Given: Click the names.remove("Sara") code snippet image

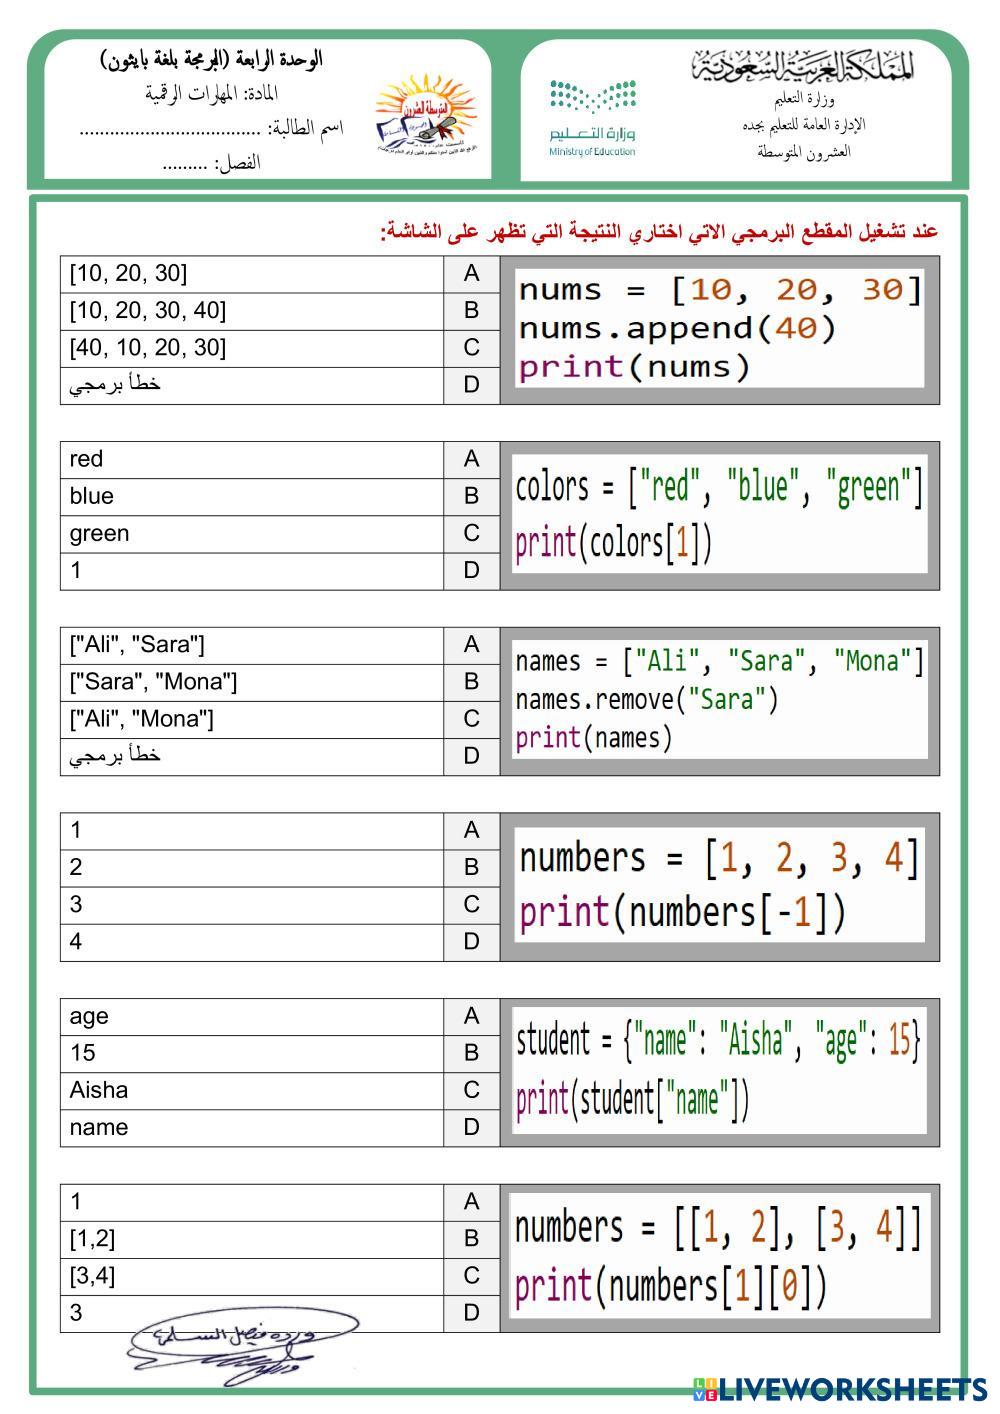Looking at the screenshot, I should point(719,700).
